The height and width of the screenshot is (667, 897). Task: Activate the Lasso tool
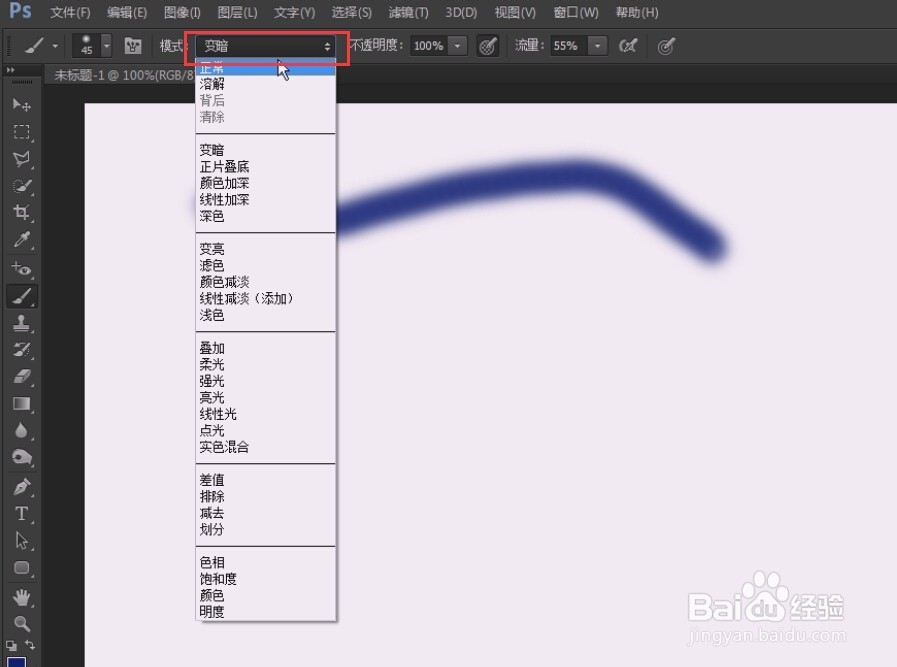point(22,159)
